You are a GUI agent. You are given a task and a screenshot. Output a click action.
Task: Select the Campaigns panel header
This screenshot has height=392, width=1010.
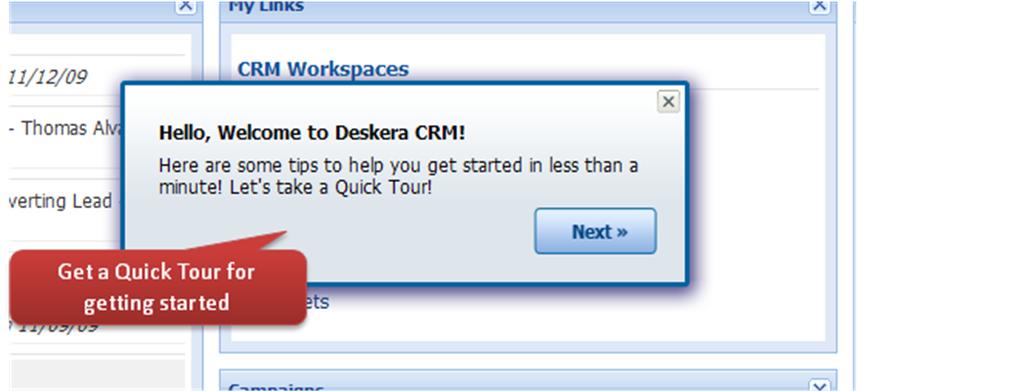click(528, 384)
